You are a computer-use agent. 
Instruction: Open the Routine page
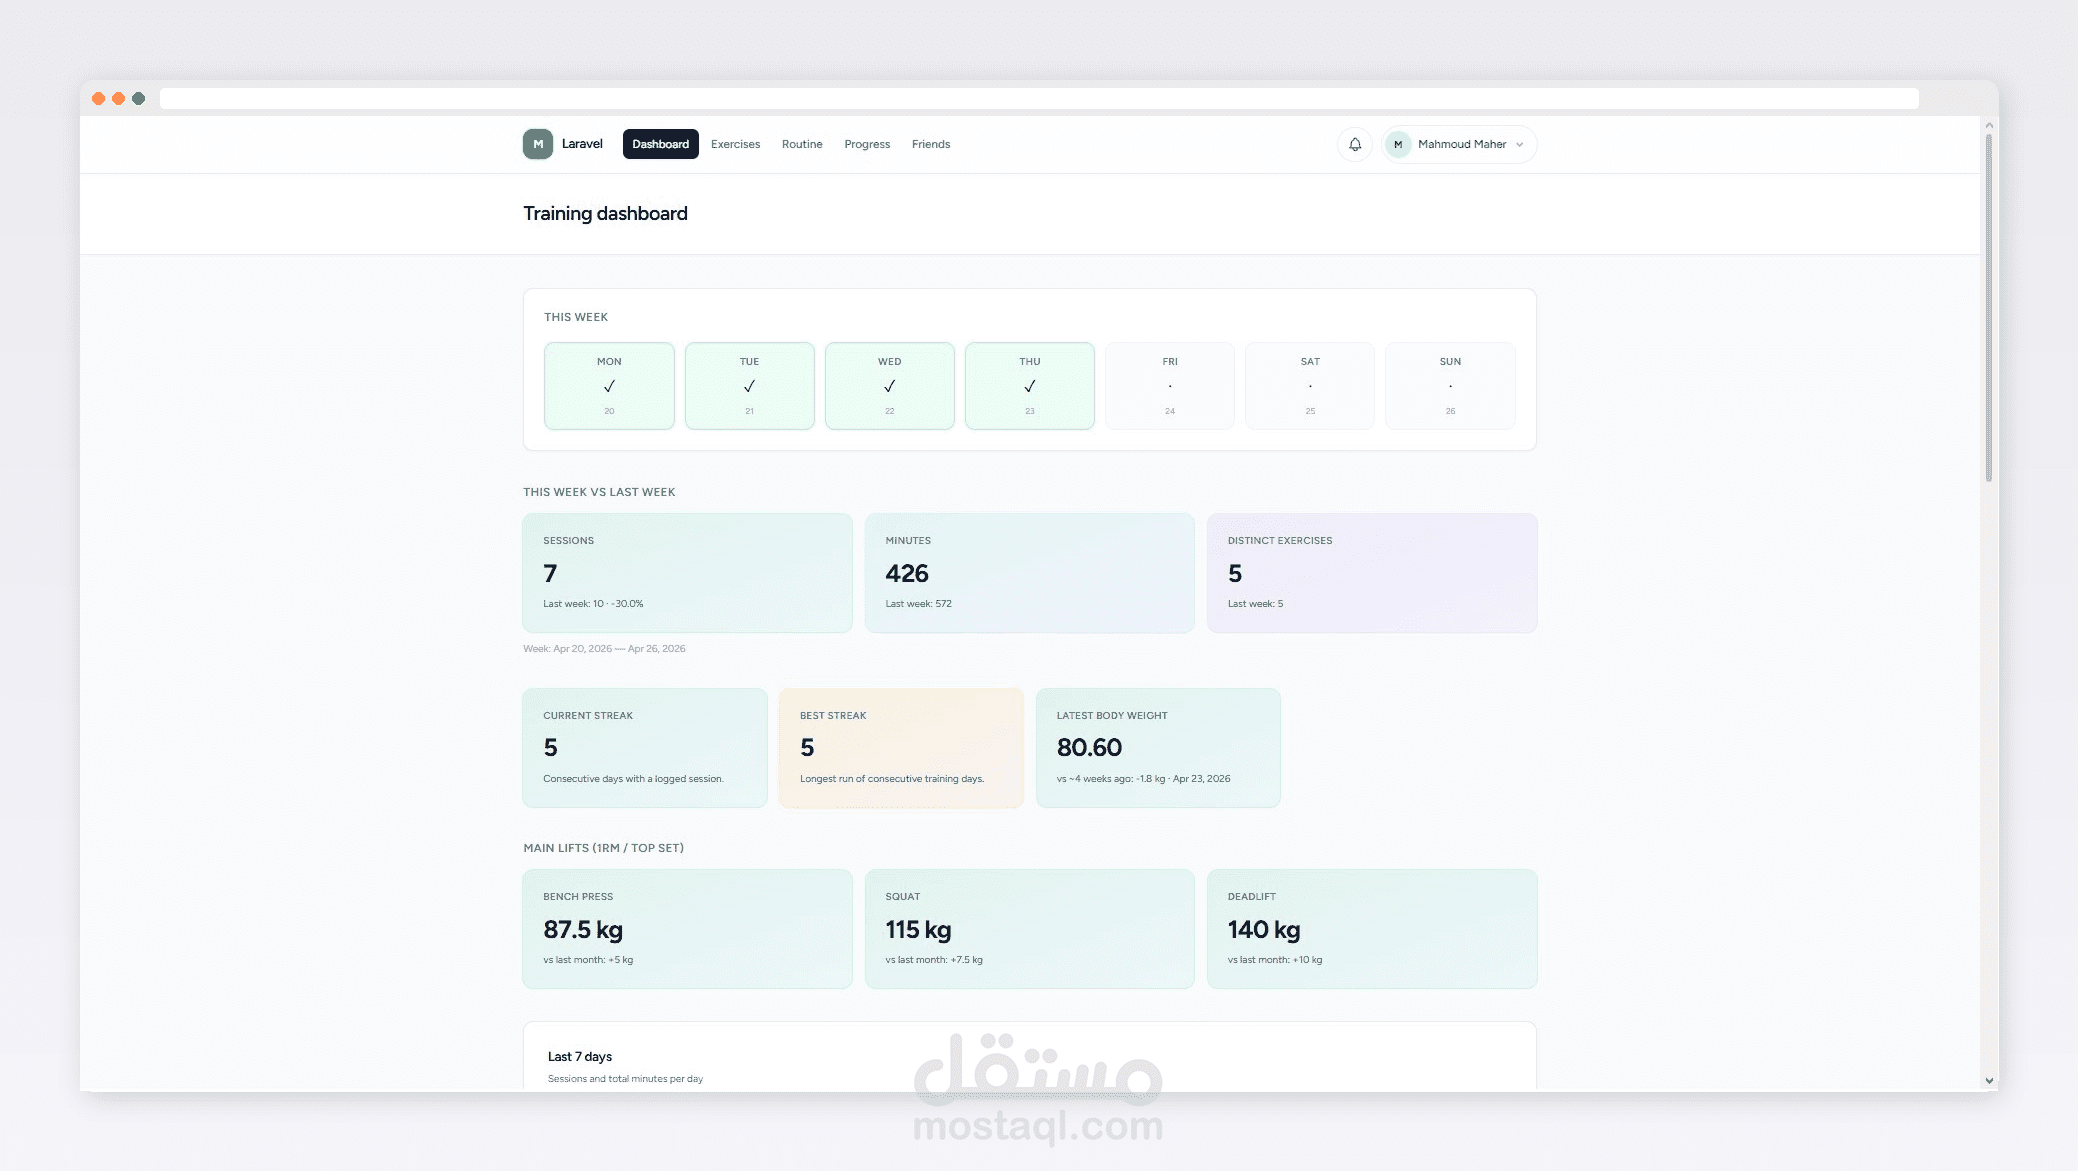click(802, 144)
